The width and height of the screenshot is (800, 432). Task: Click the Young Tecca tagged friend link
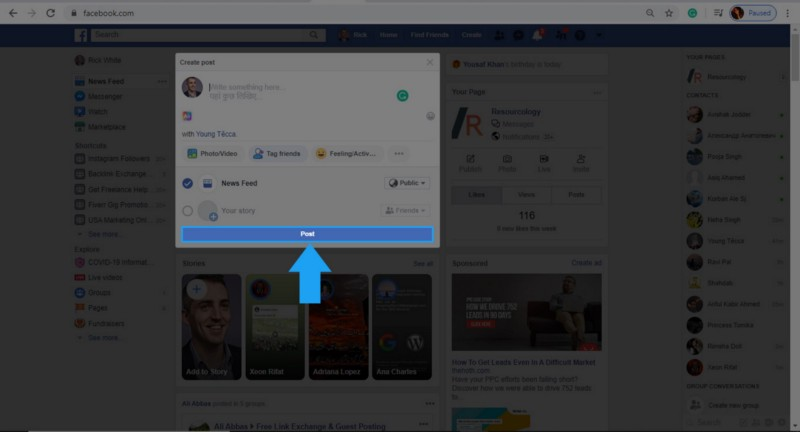tap(216, 134)
